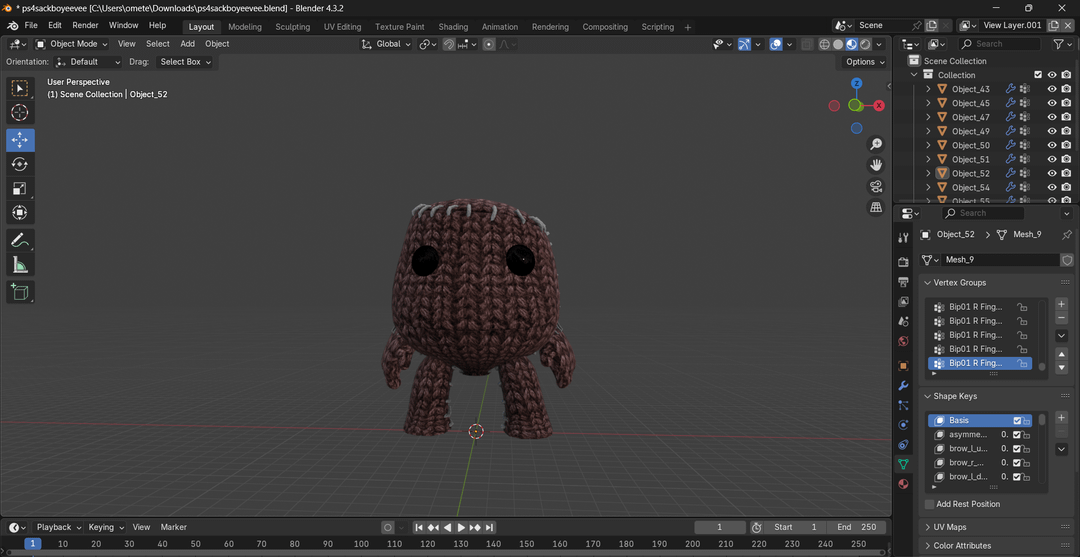The height and width of the screenshot is (557, 1080).
Task: Open the Keying popover in timeline
Action: click(105, 527)
